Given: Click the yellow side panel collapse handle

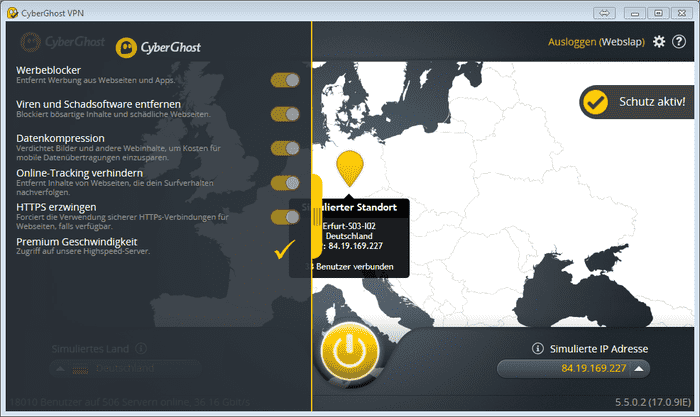Looking at the screenshot, I should click(x=317, y=217).
